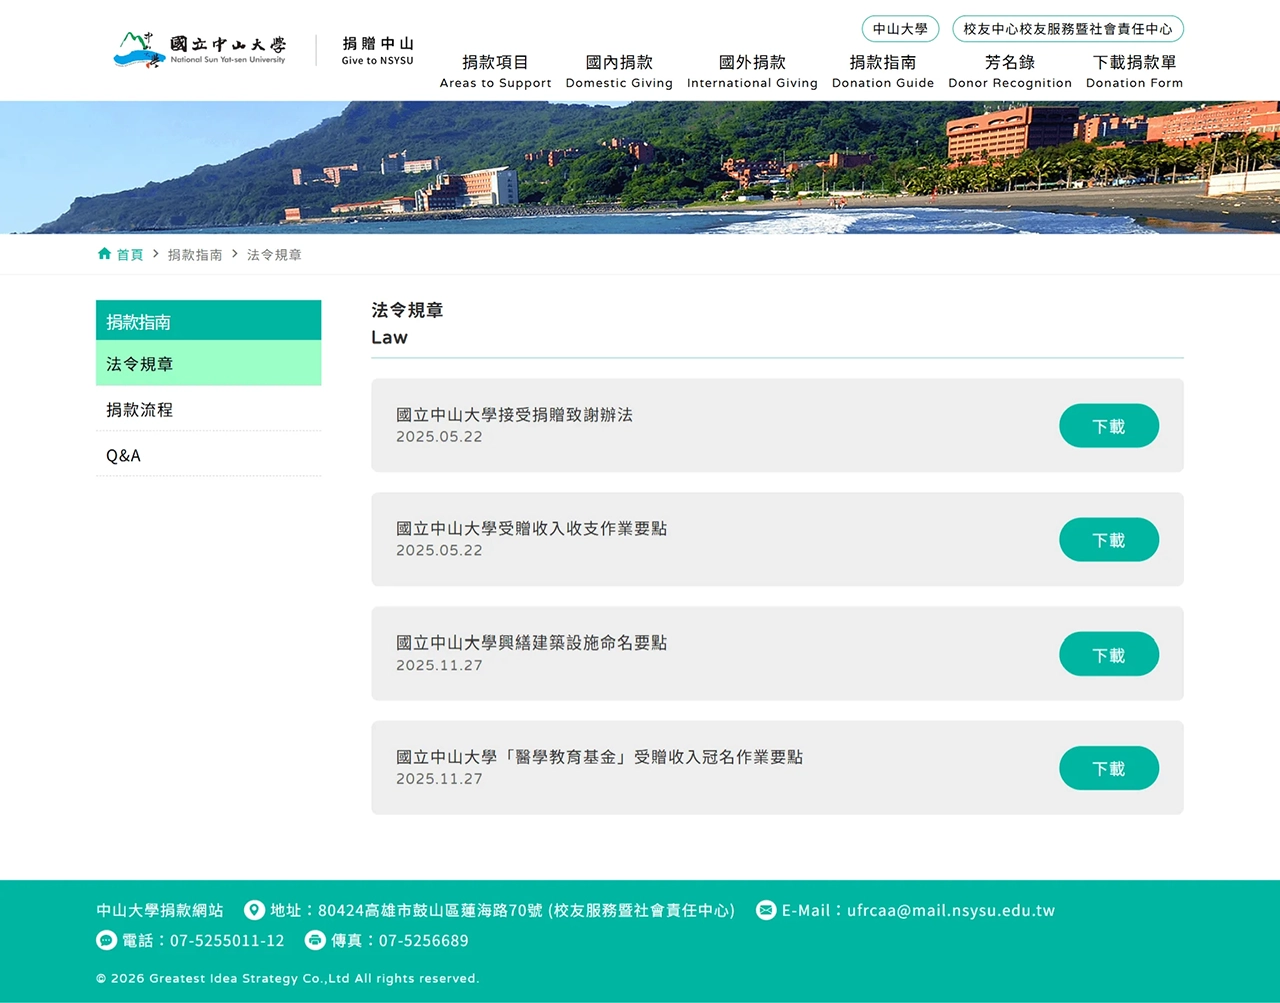The width and height of the screenshot is (1280, 1003).
Task: Select 法令規章 in the sidebar
Action: click(x=208, y=363)
